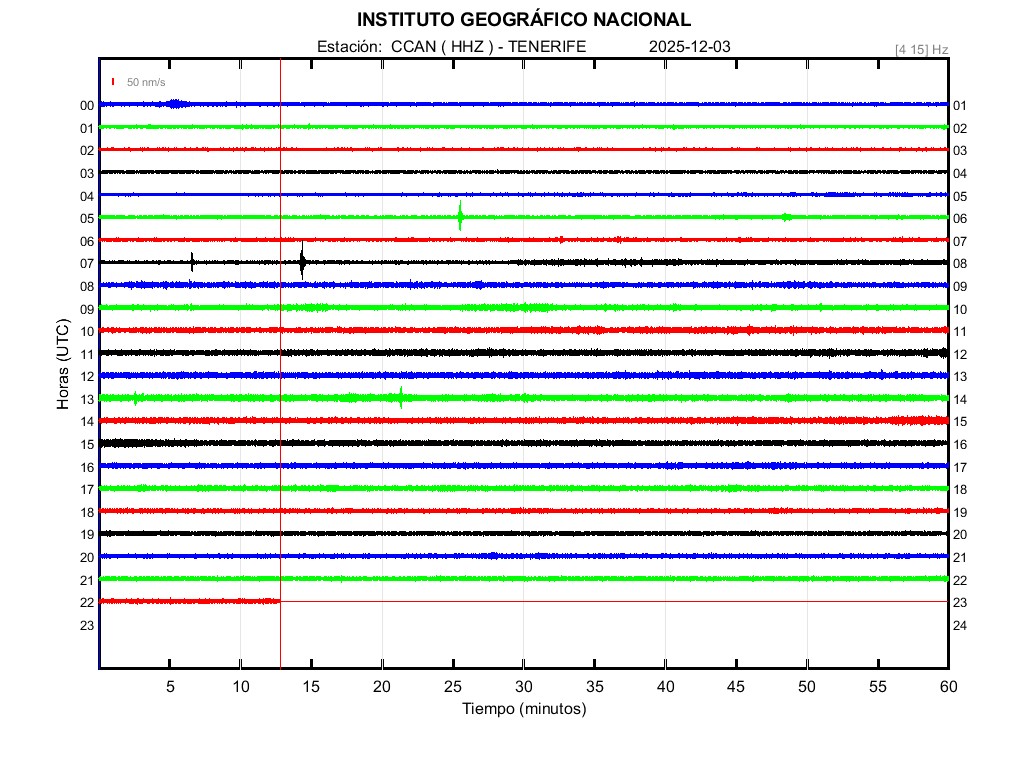The image size is (1024, 768).
Task: Click the red burst at the end of the 14 hour trace
Action: click(918, 420)
